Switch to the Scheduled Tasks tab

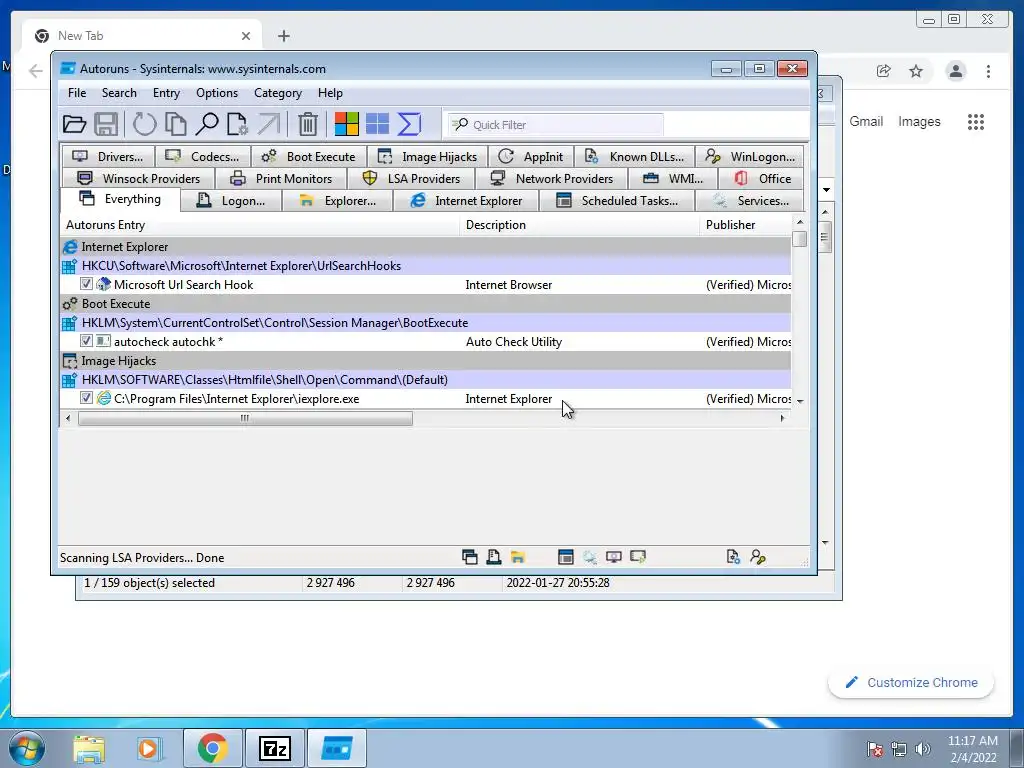click(x=617, y=200)
